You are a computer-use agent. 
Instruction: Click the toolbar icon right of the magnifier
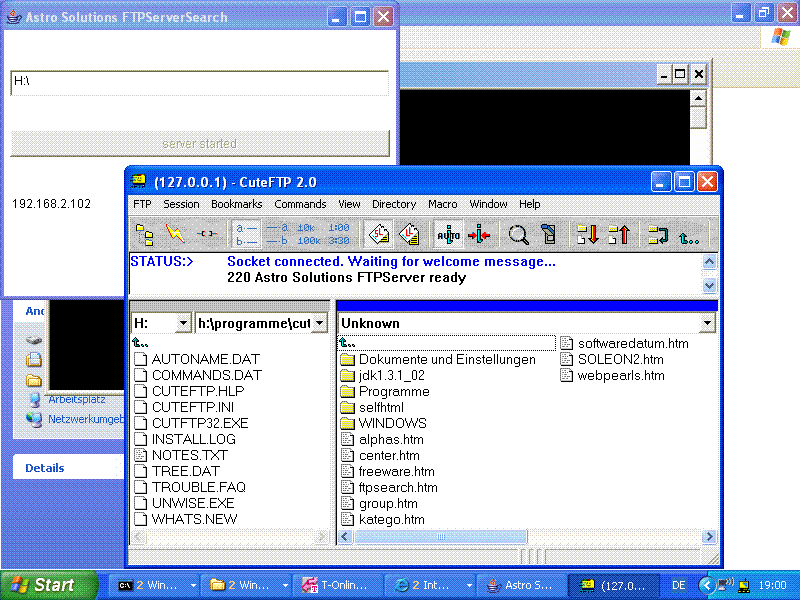pyautogui.click(x=549, y=234)
